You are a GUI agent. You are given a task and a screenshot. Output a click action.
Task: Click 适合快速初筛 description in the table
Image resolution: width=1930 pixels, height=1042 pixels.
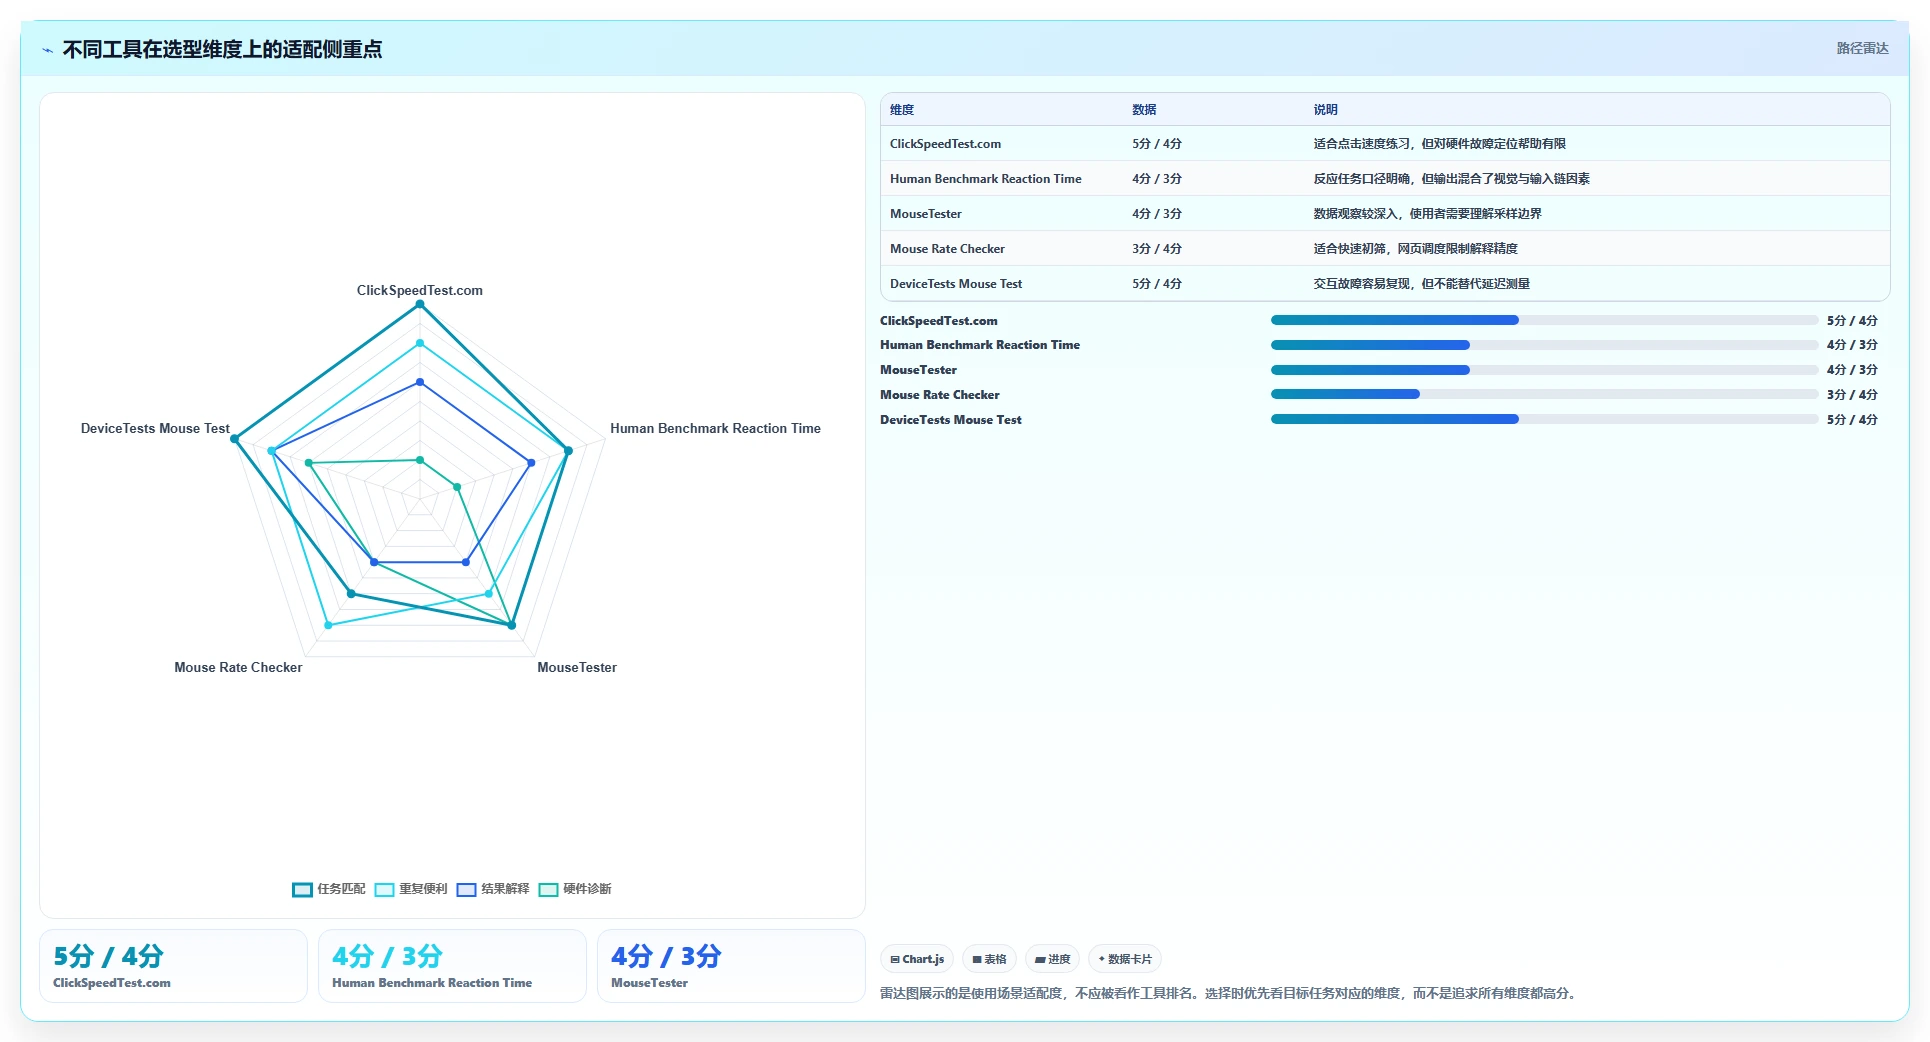1416,249
